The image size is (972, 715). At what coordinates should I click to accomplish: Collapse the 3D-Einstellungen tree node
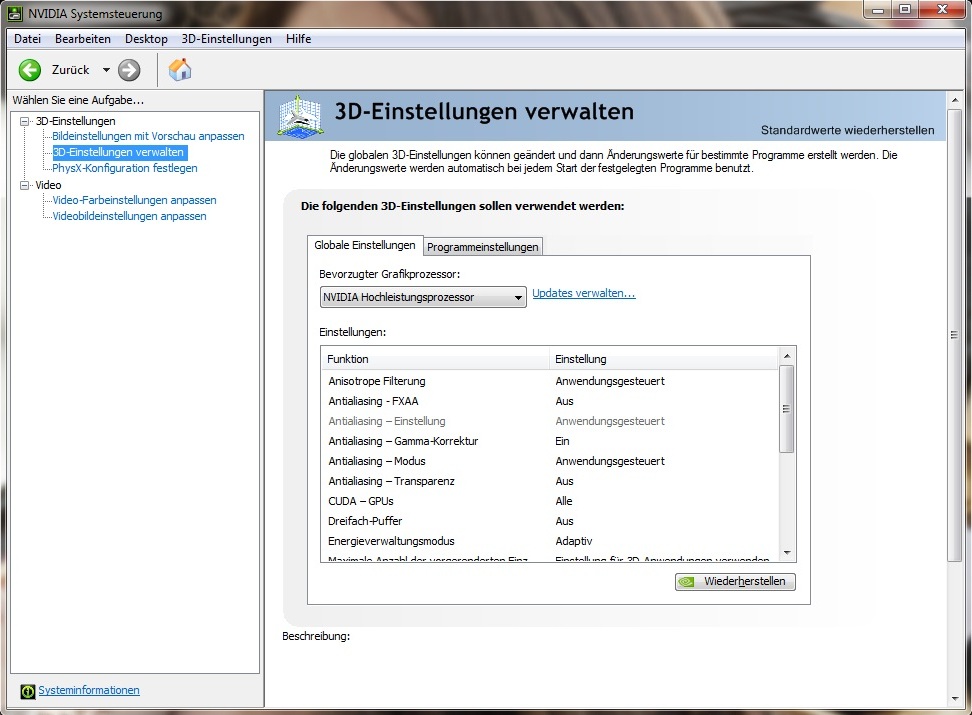[25, 121]
